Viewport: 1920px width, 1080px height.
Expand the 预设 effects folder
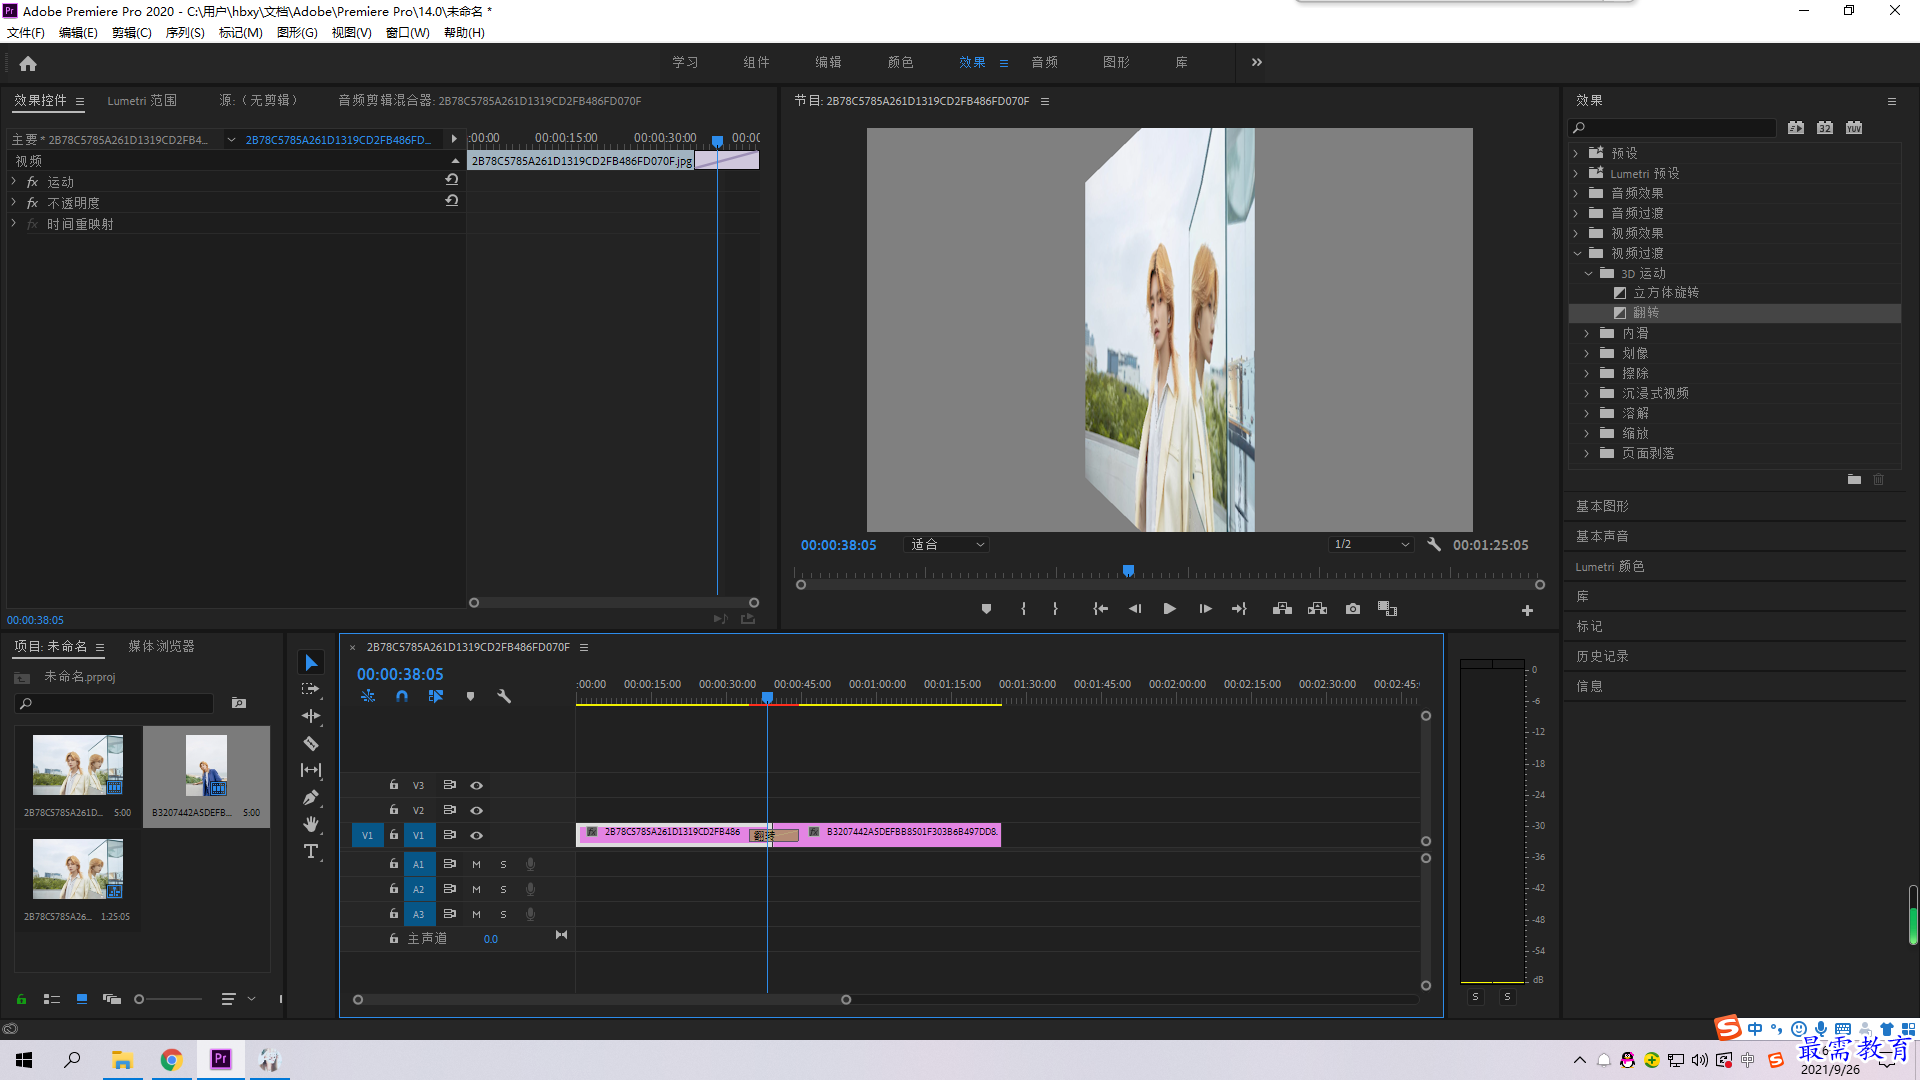point(1576,153)
